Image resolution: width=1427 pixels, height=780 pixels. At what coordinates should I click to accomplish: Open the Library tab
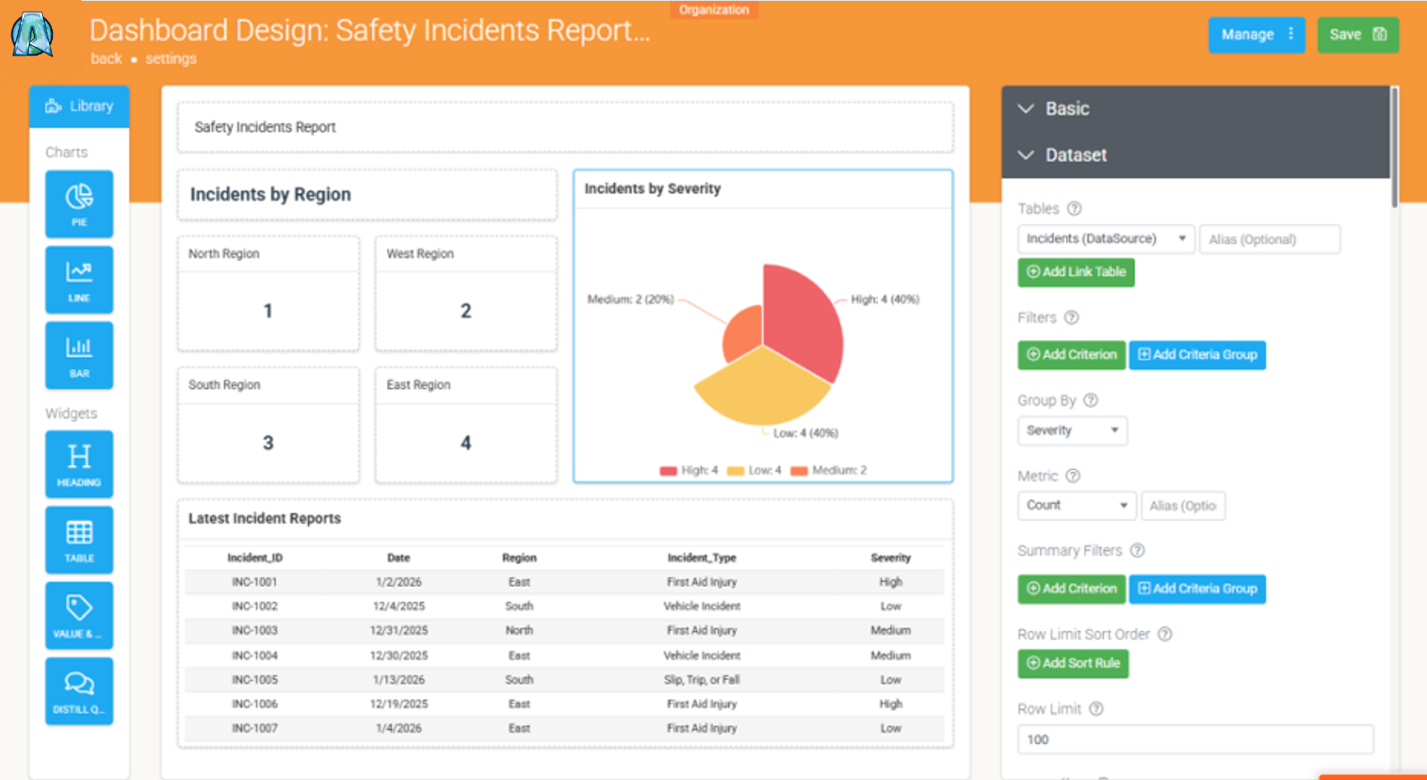click(79, 106)
